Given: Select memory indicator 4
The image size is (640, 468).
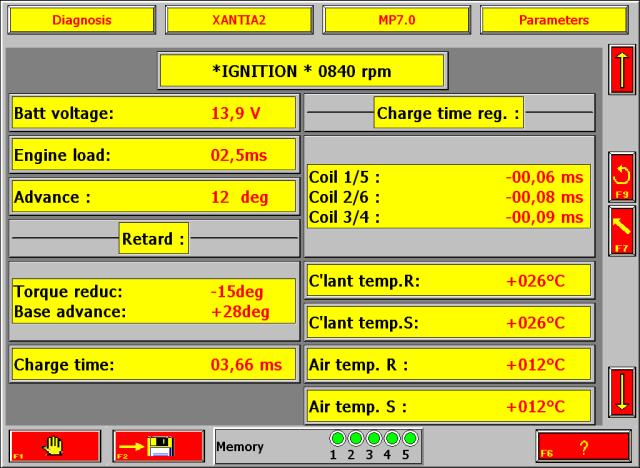Looking at the screenshot, I should pos(392,439).
